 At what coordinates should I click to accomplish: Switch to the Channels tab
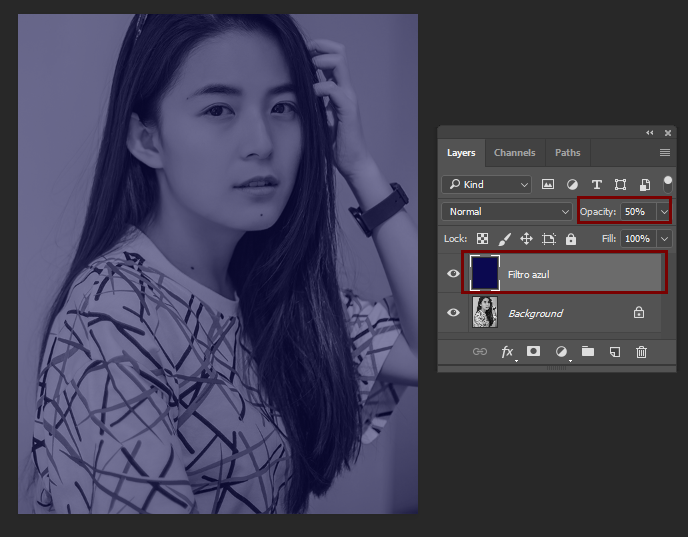click(515, 153)
